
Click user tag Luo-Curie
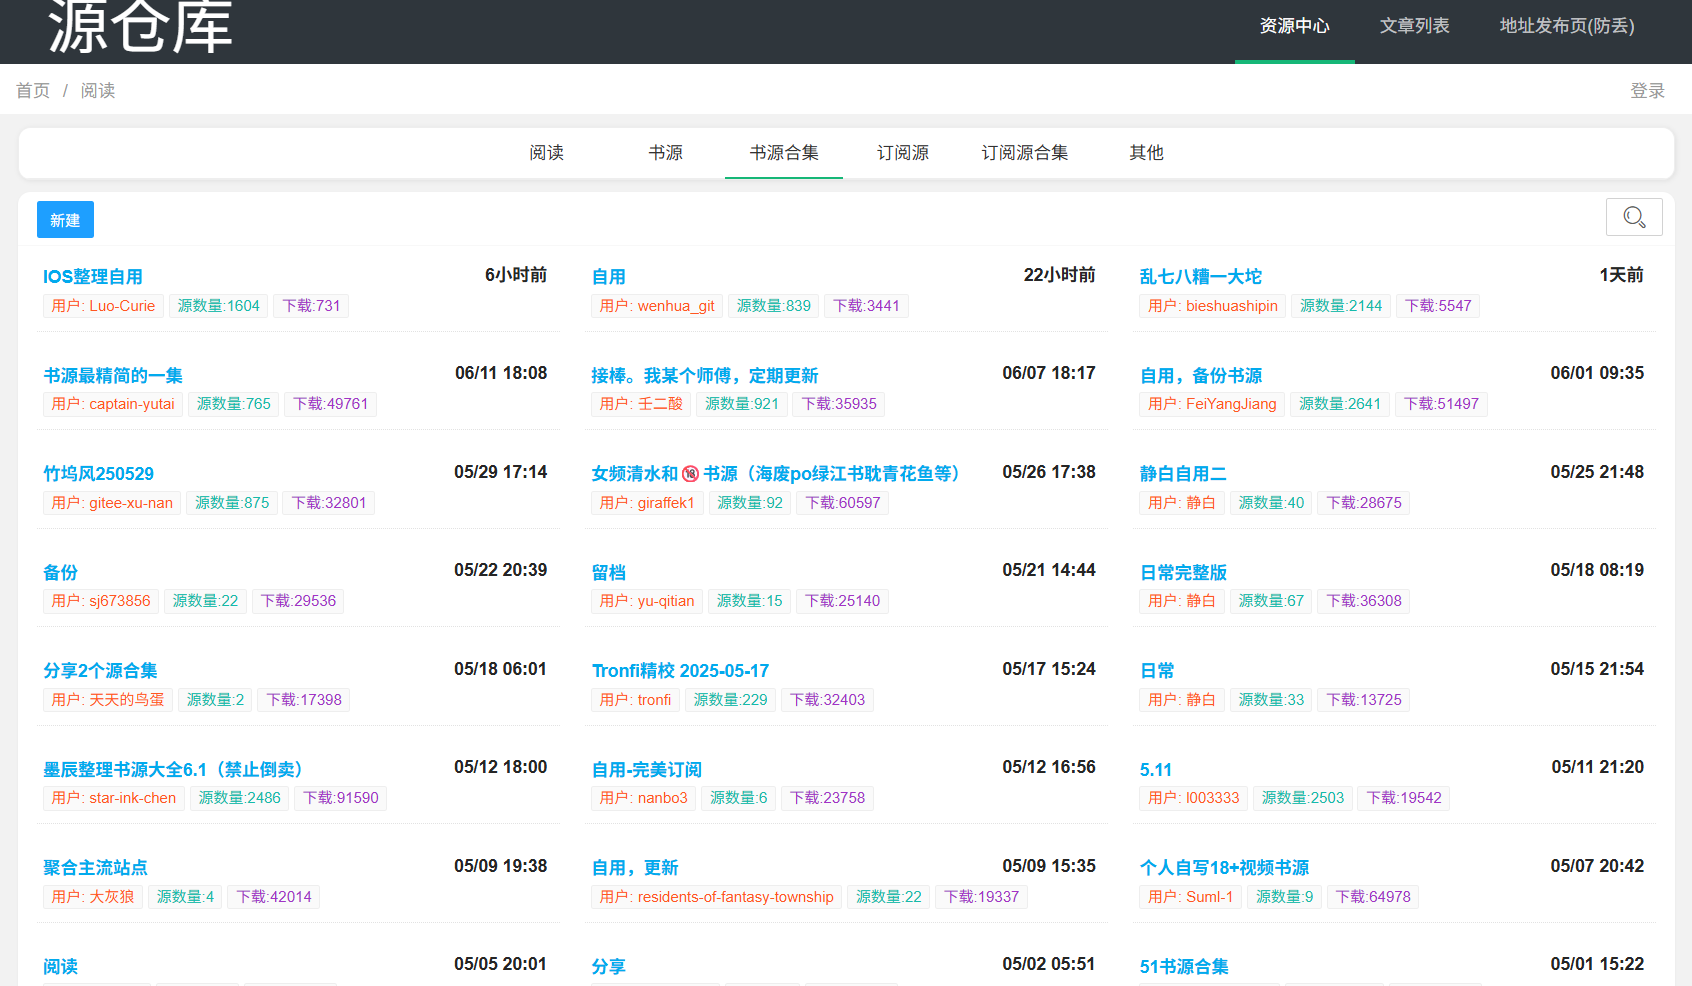click(x=103, y=306)
